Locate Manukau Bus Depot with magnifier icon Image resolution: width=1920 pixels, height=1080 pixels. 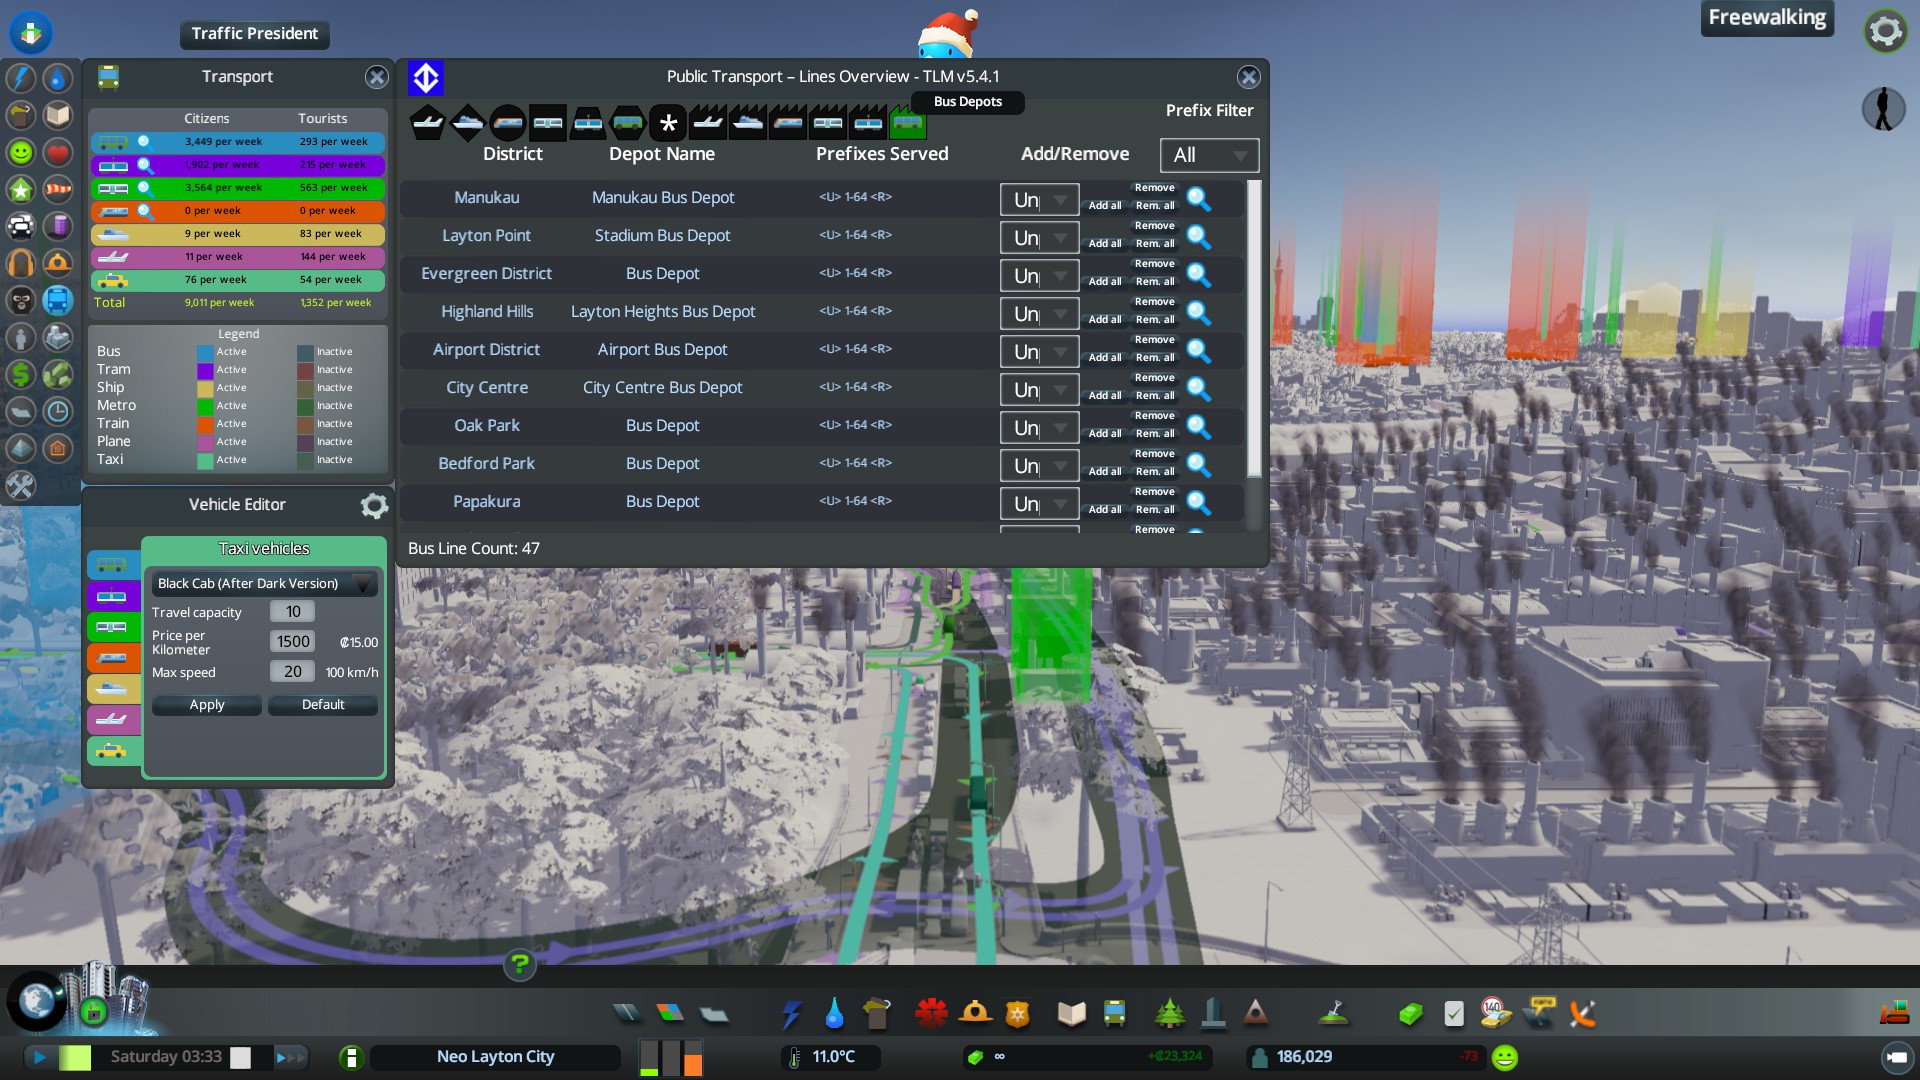click(1199, 199)
